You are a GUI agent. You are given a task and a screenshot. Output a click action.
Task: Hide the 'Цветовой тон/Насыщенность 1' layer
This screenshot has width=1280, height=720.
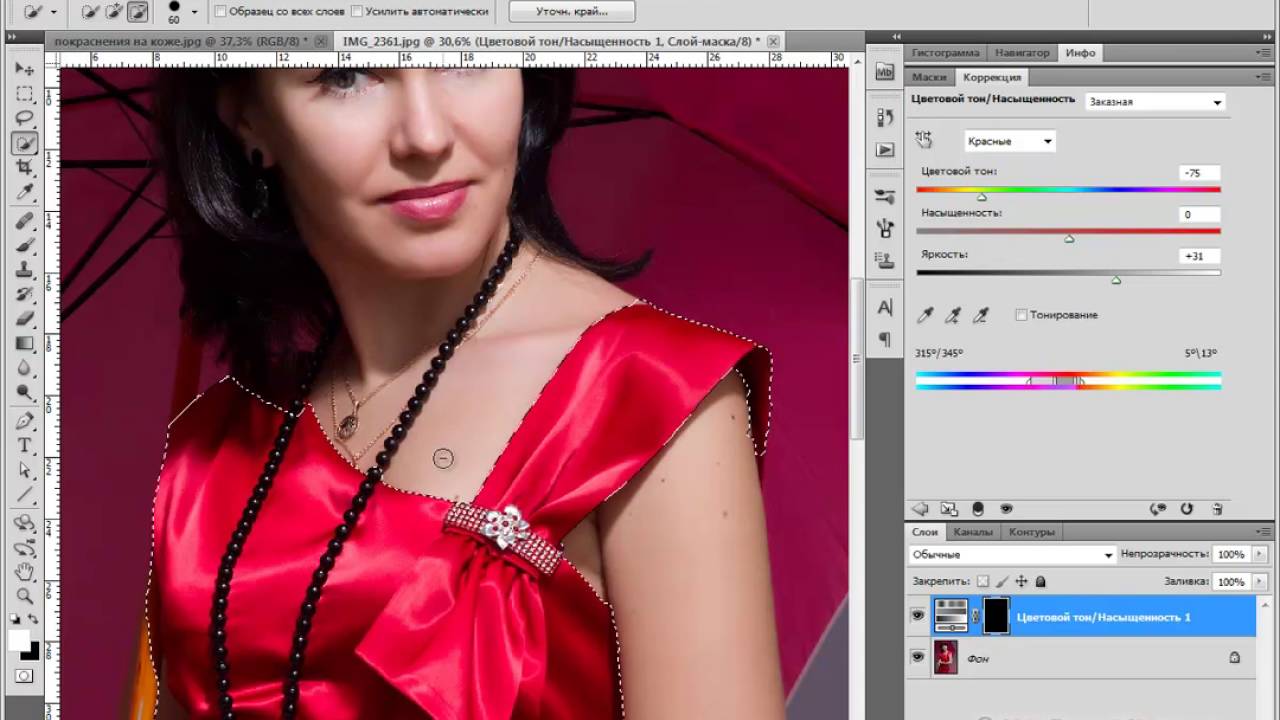click(x=917, y=616)
